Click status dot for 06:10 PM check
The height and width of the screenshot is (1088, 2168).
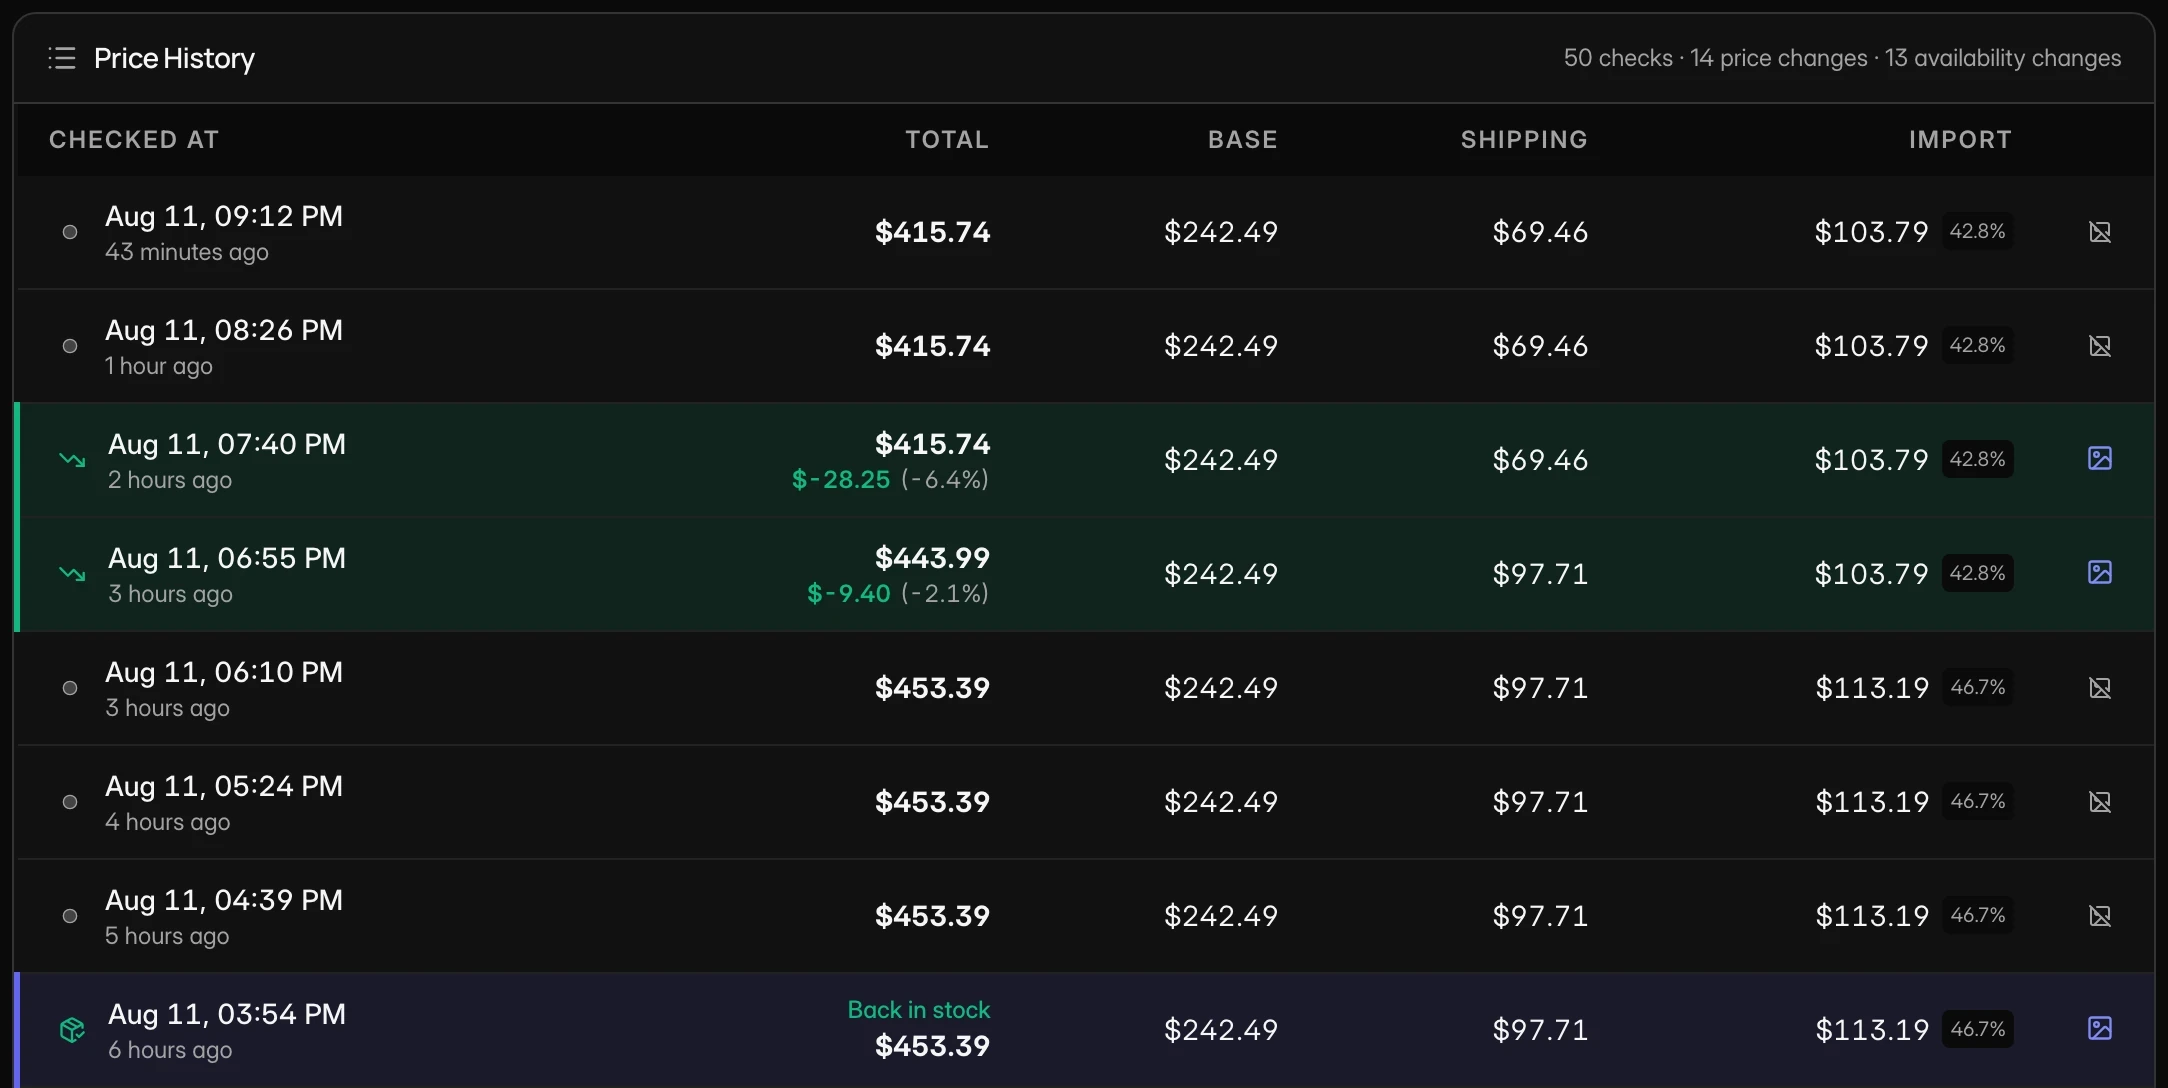(70, 688)
